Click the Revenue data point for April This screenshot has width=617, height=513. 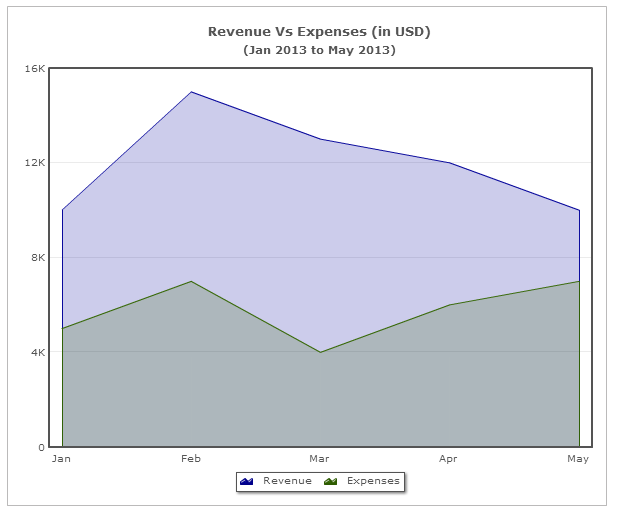tap(449, 163)
